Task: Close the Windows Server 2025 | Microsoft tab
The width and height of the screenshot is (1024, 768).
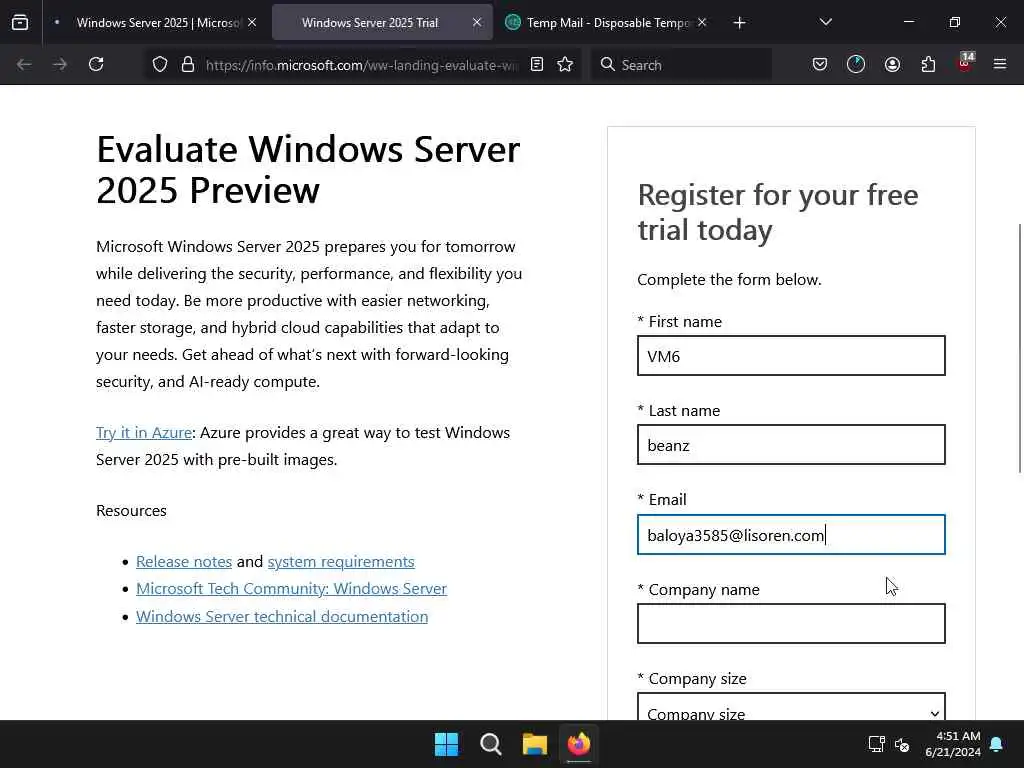Action: click(252, 23)
